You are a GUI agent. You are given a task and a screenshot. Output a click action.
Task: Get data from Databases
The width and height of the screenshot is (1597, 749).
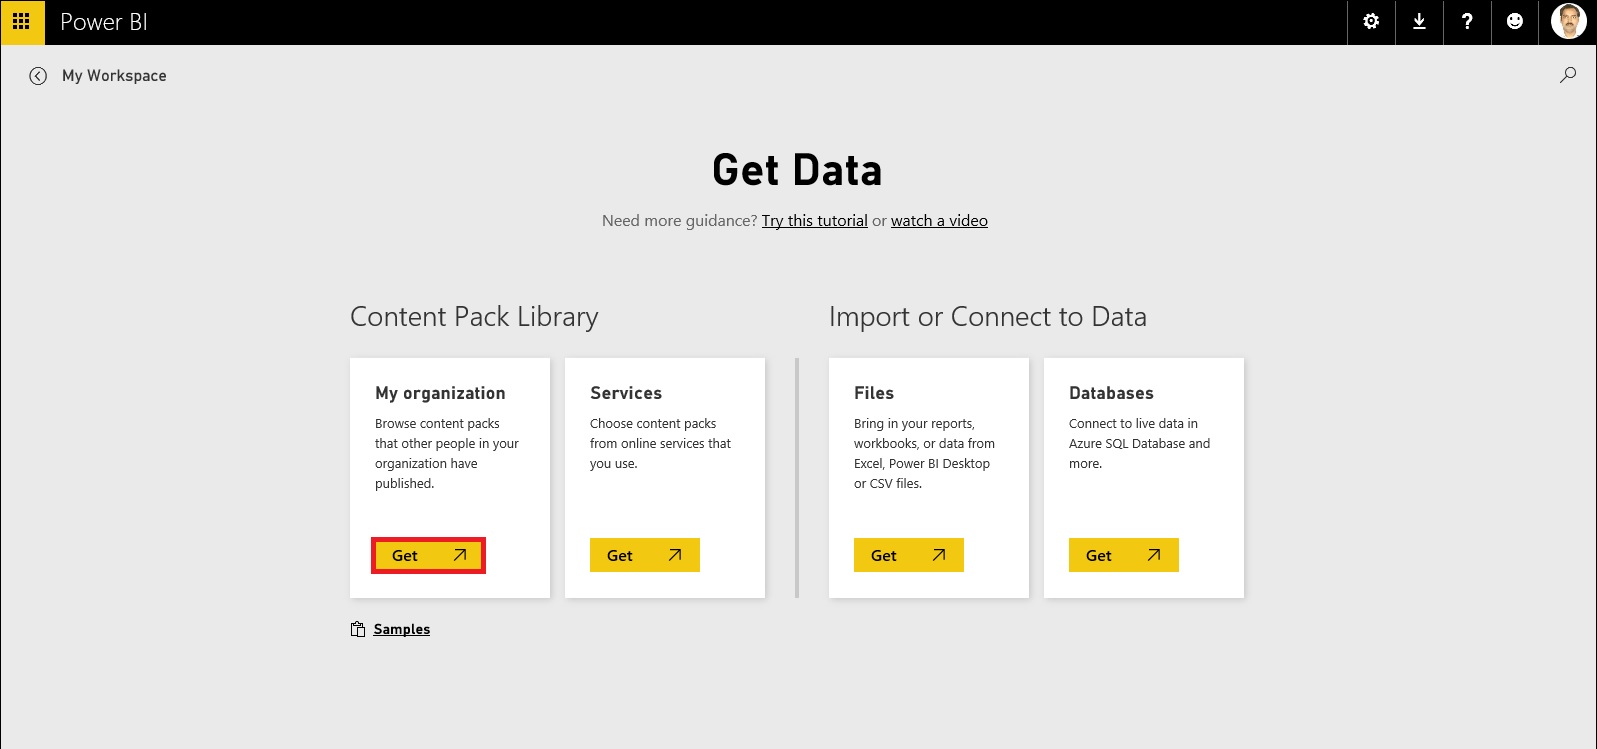click(x=1123, y=554)
